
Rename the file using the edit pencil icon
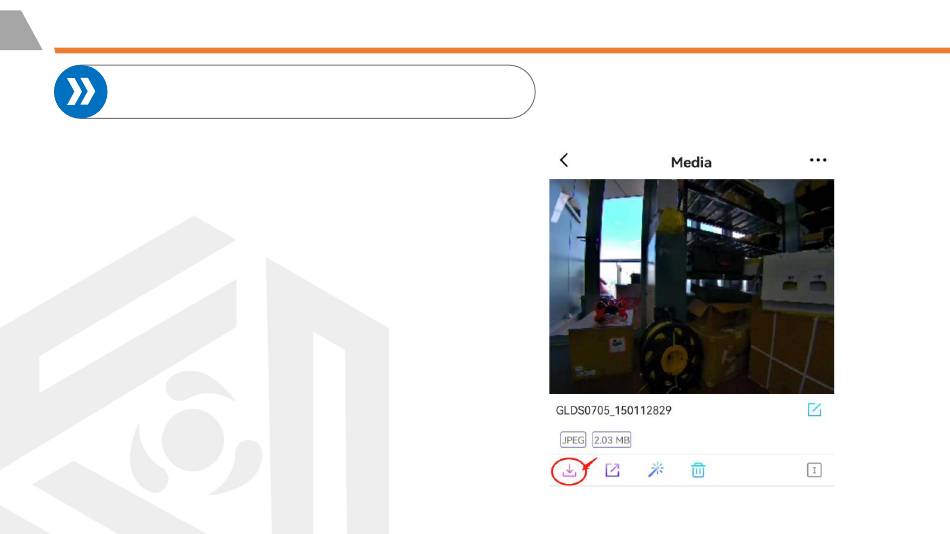[x=814, y=410]
